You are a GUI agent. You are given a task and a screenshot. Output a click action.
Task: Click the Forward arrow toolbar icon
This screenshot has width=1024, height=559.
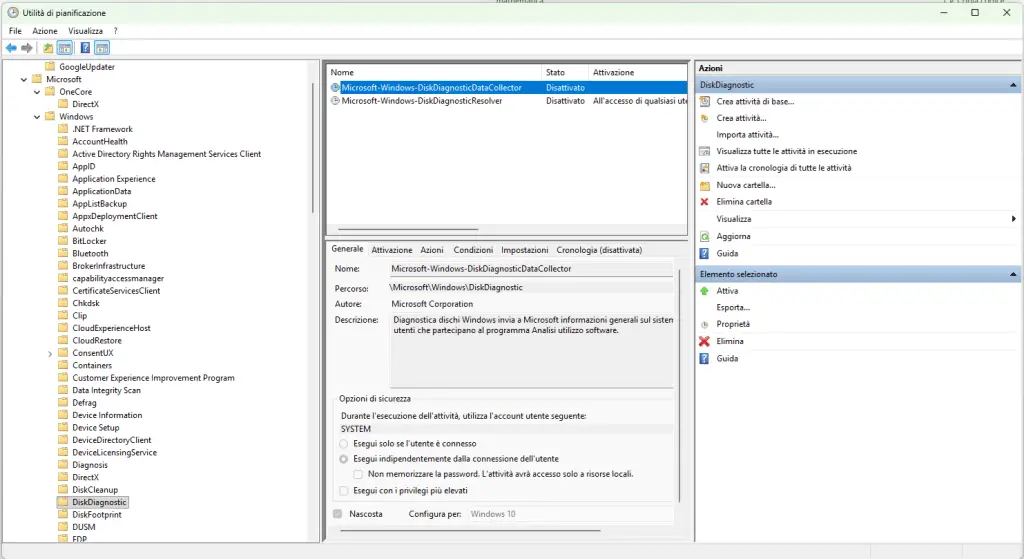pyautogui.click(x=27, y=48)
